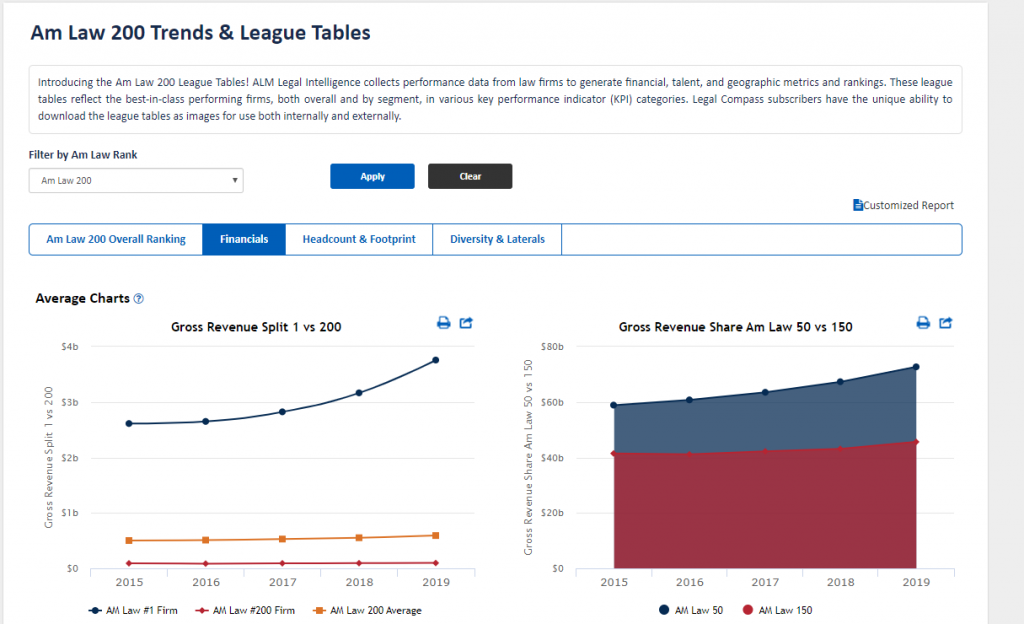Click the Clear button
Image resolution: width=1024 pixels, height=624 pixels.
tap(470, 176)
